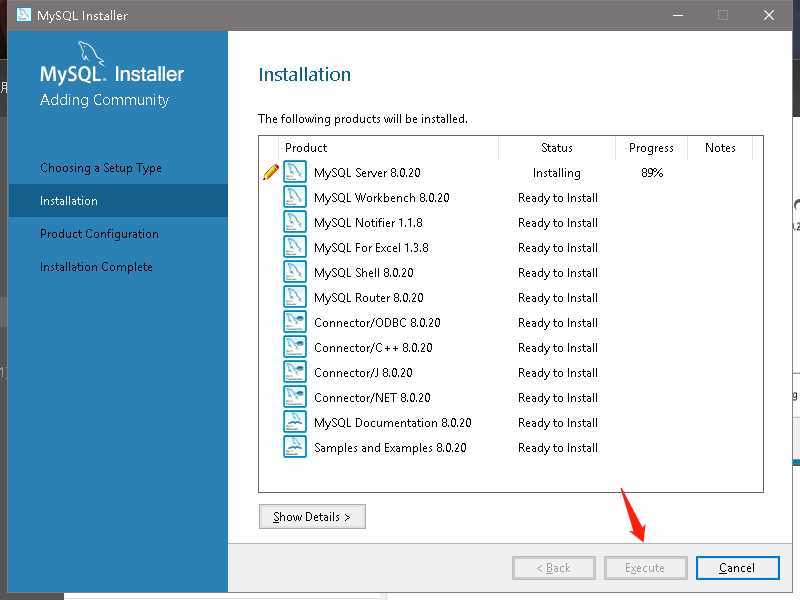Select the Samples and Examples 8.0.20 text

[x=390, y=448]
